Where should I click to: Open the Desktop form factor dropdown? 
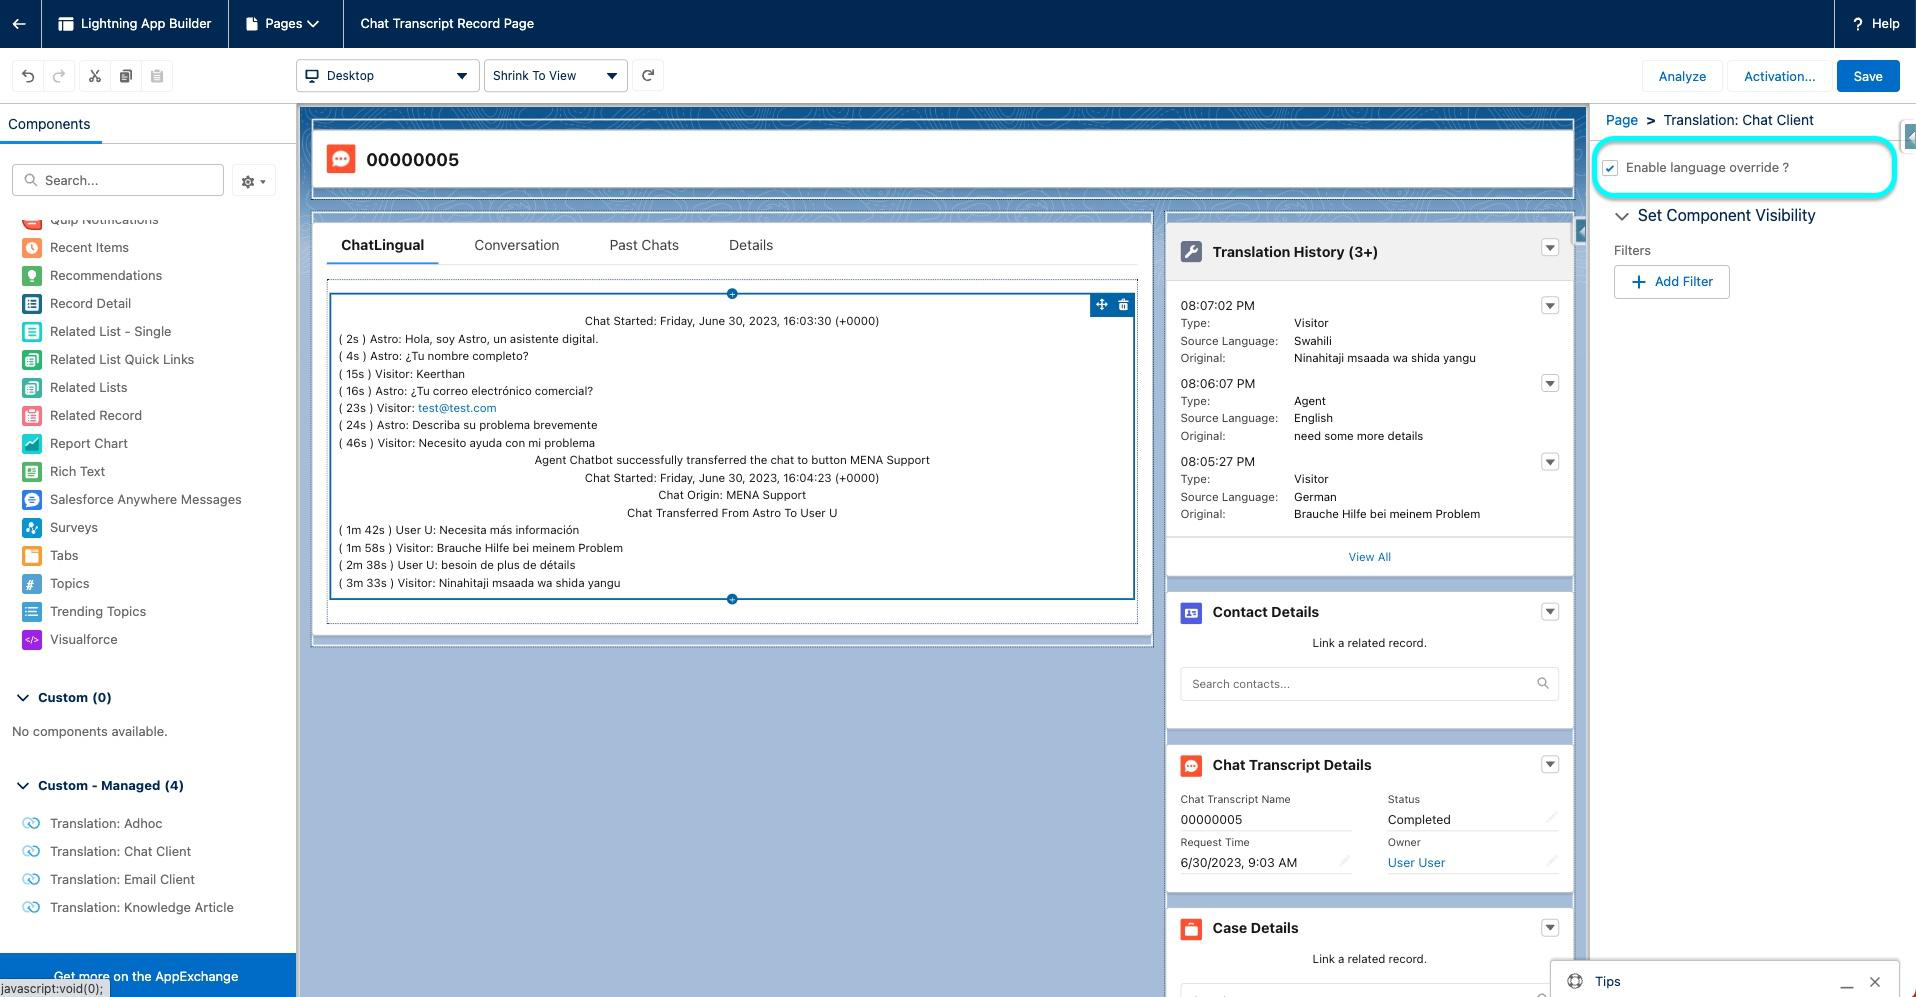pyautogui.click(x=387, y=76)
